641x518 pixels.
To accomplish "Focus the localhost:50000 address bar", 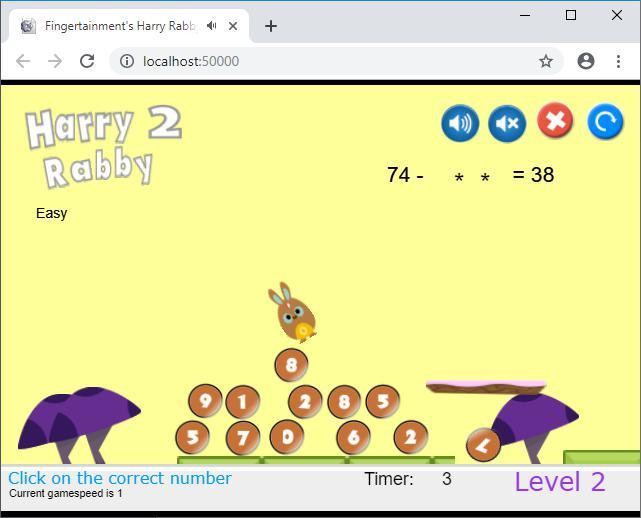I will (x=335, y=61).
